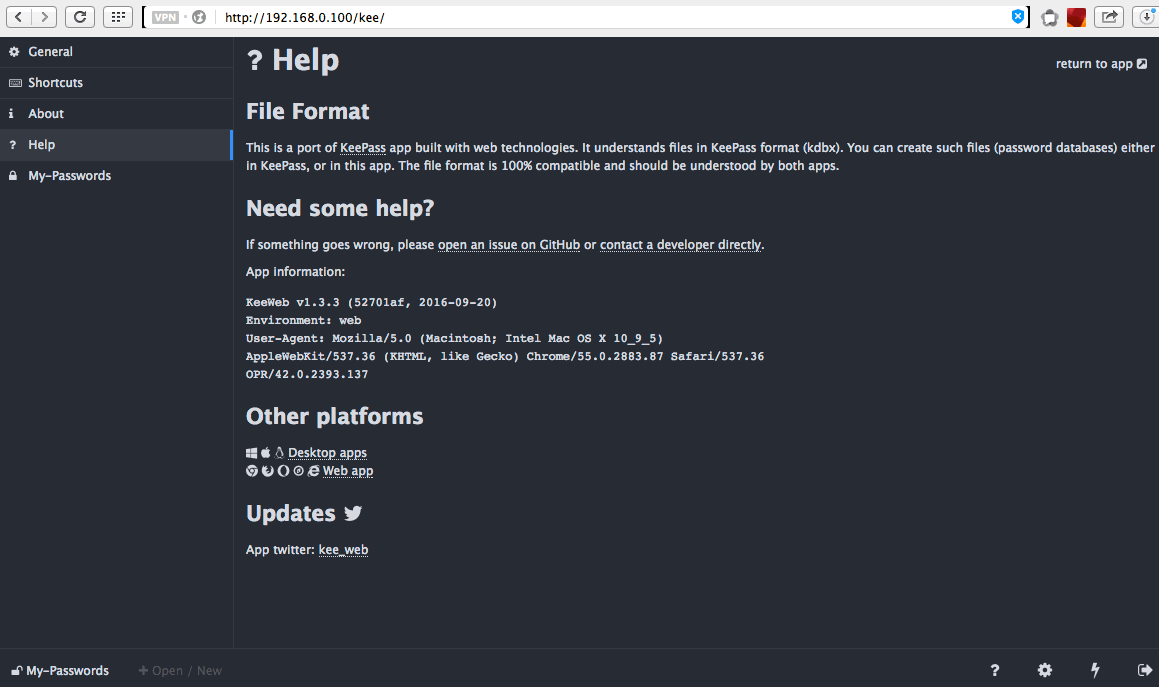This screenshot has width=1159, height=687.
Task: Click the return to app link
Action: click(x=1101, y=64)
